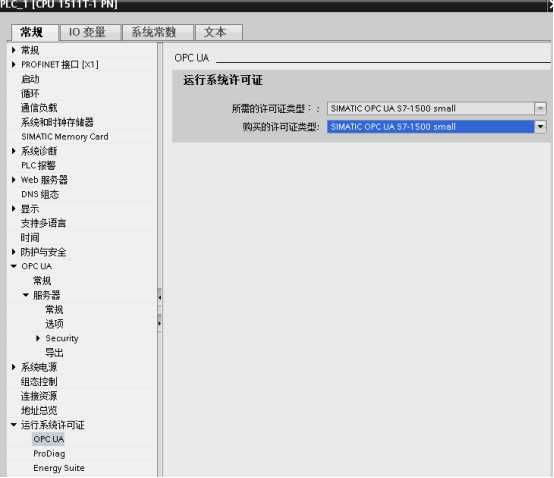Click the 系统电源 label
The height and width of the screenshot is (478, 554).
coord(39,367)
